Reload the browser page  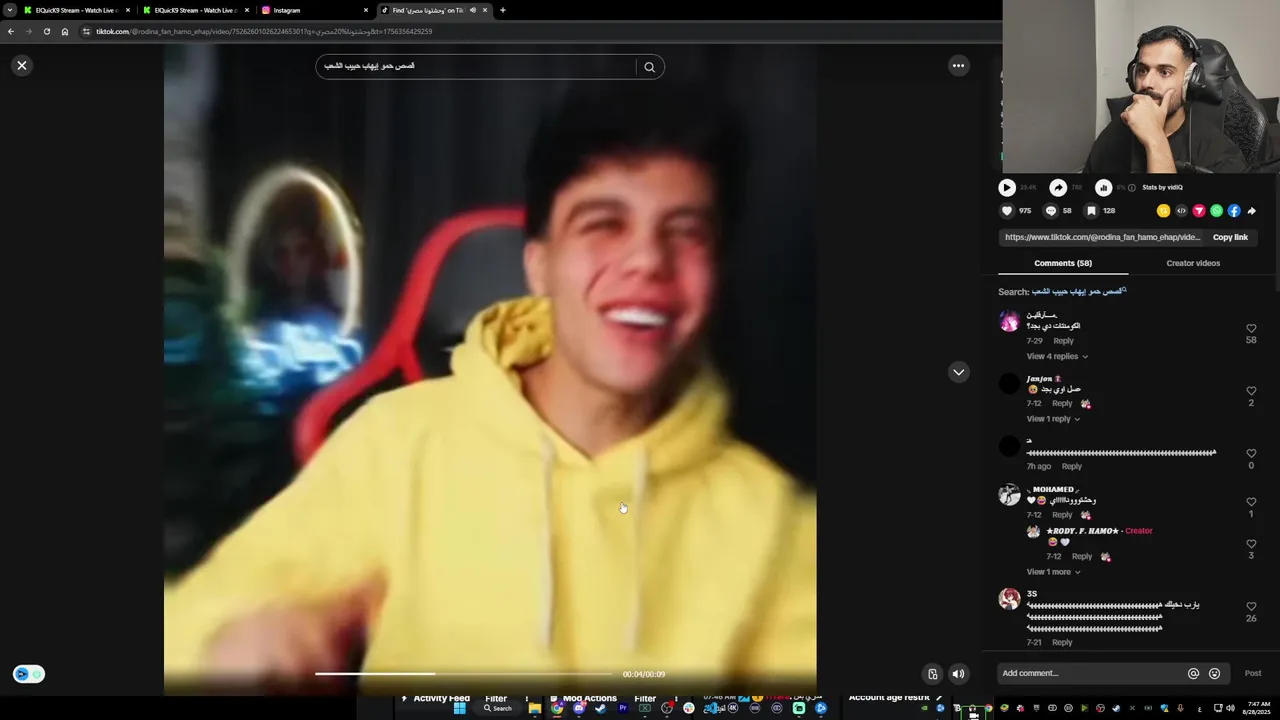tap(46, 31)
